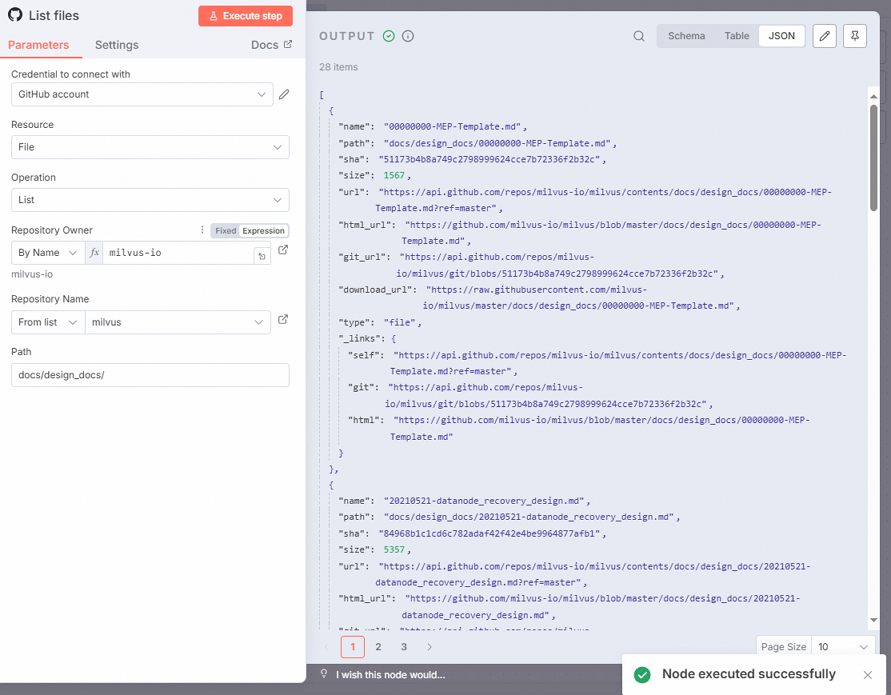The image size is (891, 695).
Task: Click the 28 items count label
Action: [x=339, y=67]
